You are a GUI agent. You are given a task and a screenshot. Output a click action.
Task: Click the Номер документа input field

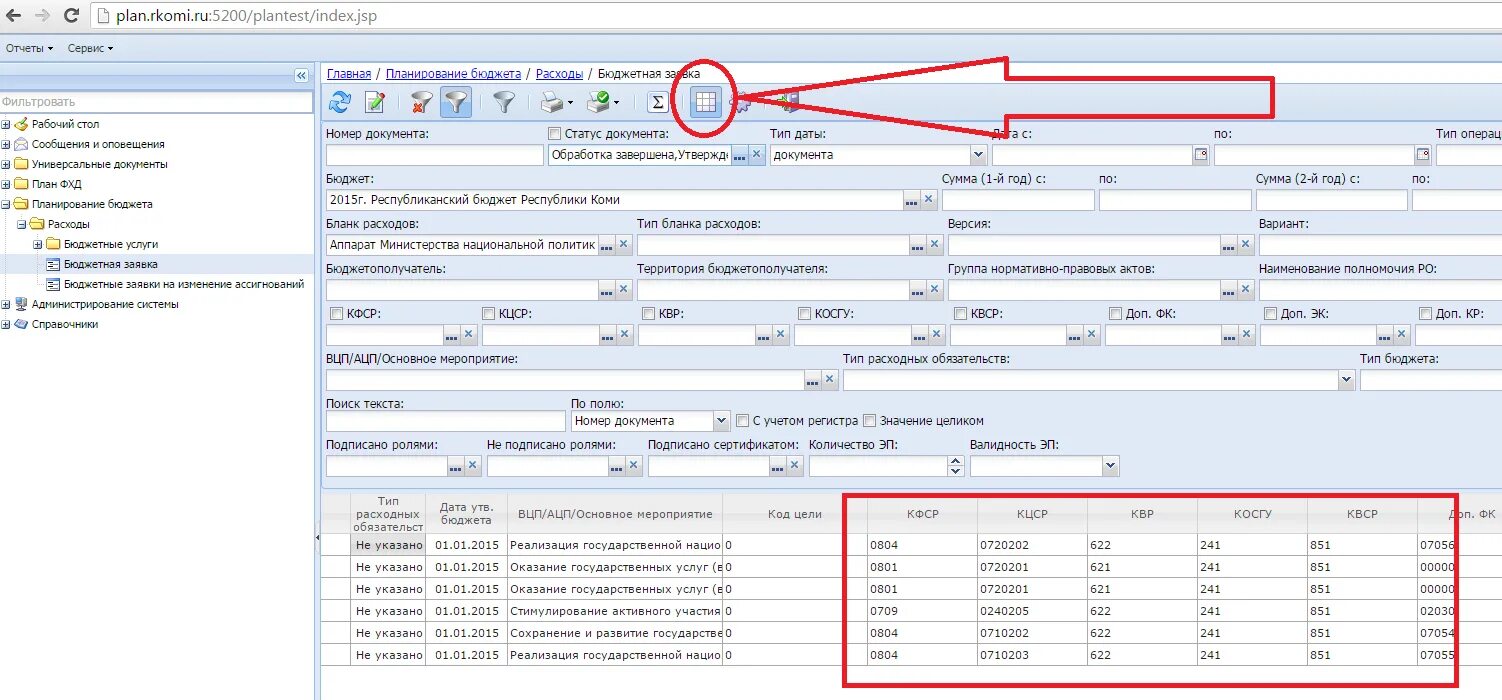pos(435,155)
